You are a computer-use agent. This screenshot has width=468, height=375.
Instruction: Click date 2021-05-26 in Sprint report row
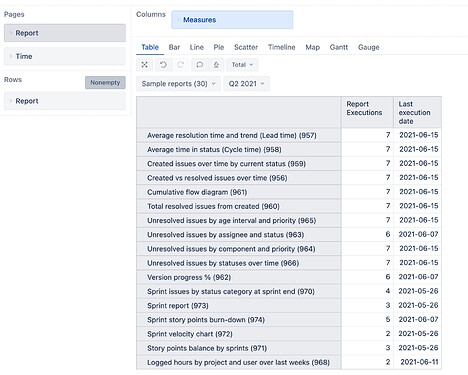[418, 305]
